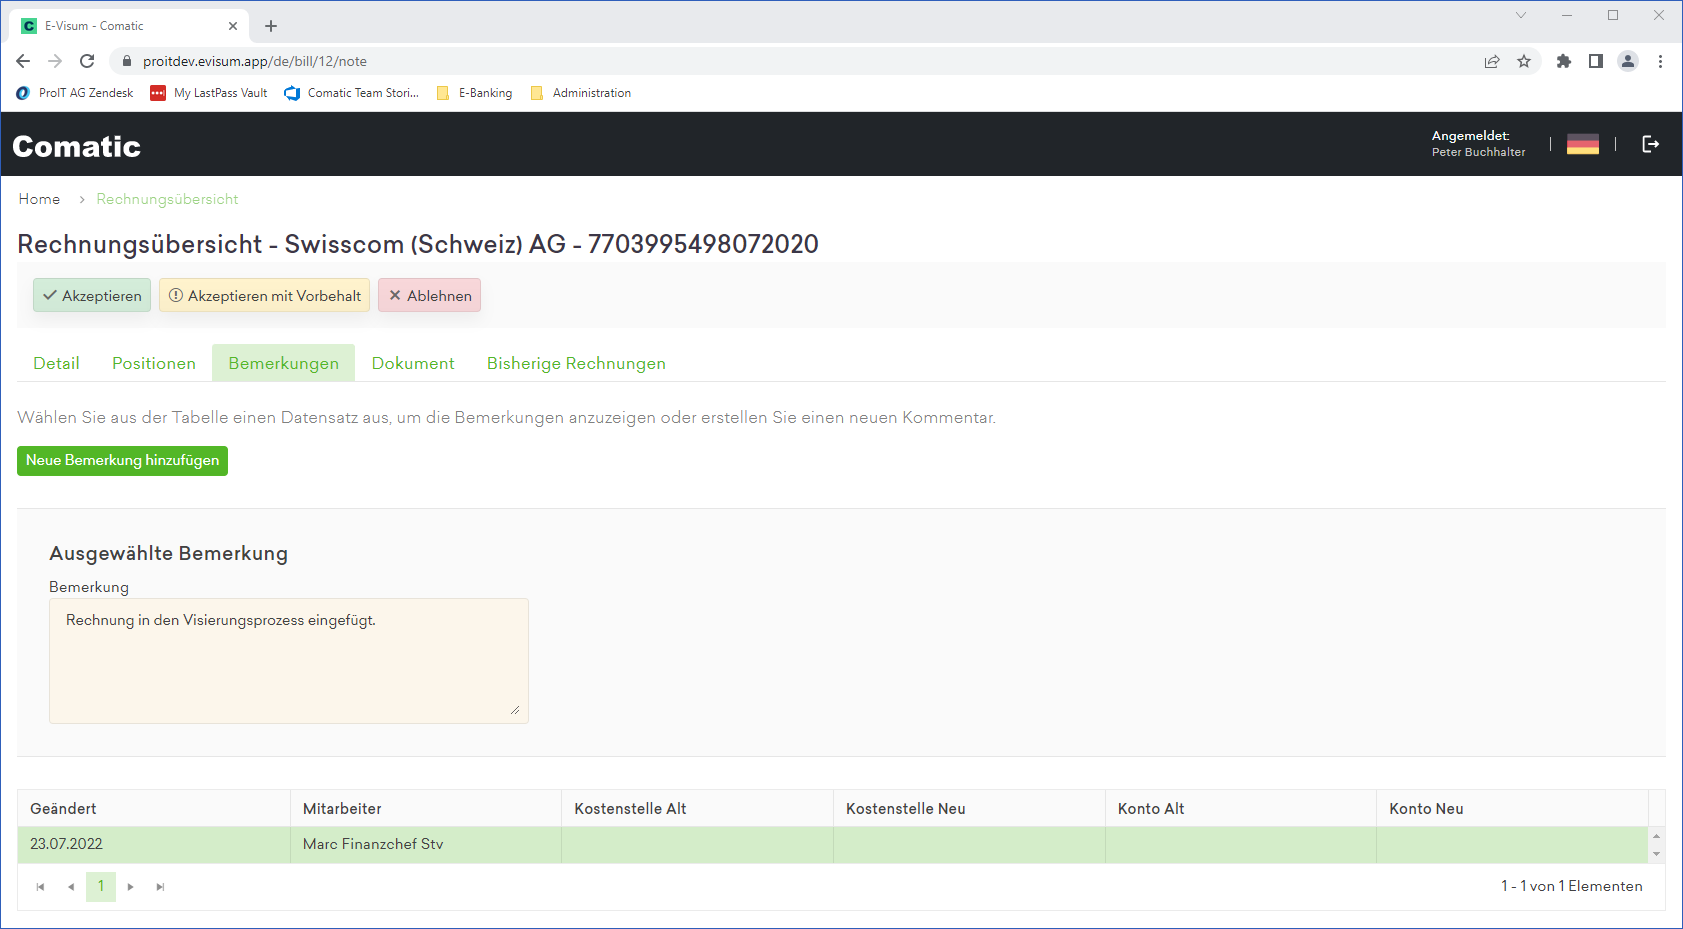
Task: Open the Administration bookmark folder
Action: click(x=581, y=93)
